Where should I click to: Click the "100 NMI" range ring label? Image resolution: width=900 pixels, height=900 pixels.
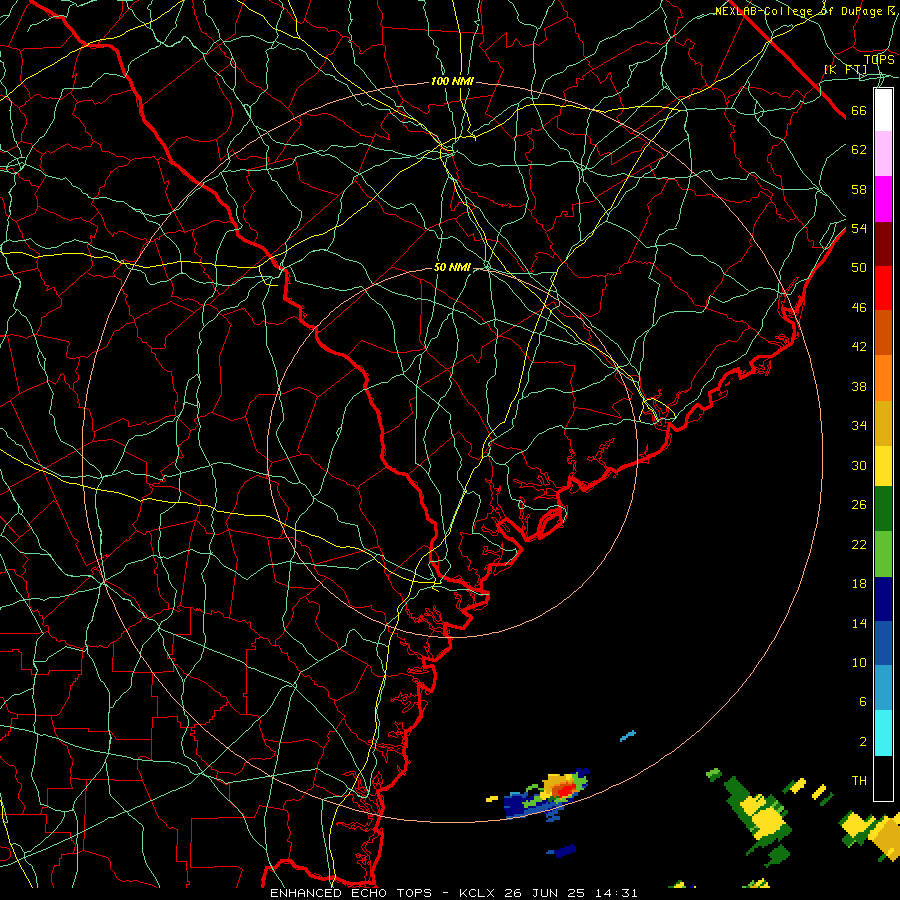[452, 82]
